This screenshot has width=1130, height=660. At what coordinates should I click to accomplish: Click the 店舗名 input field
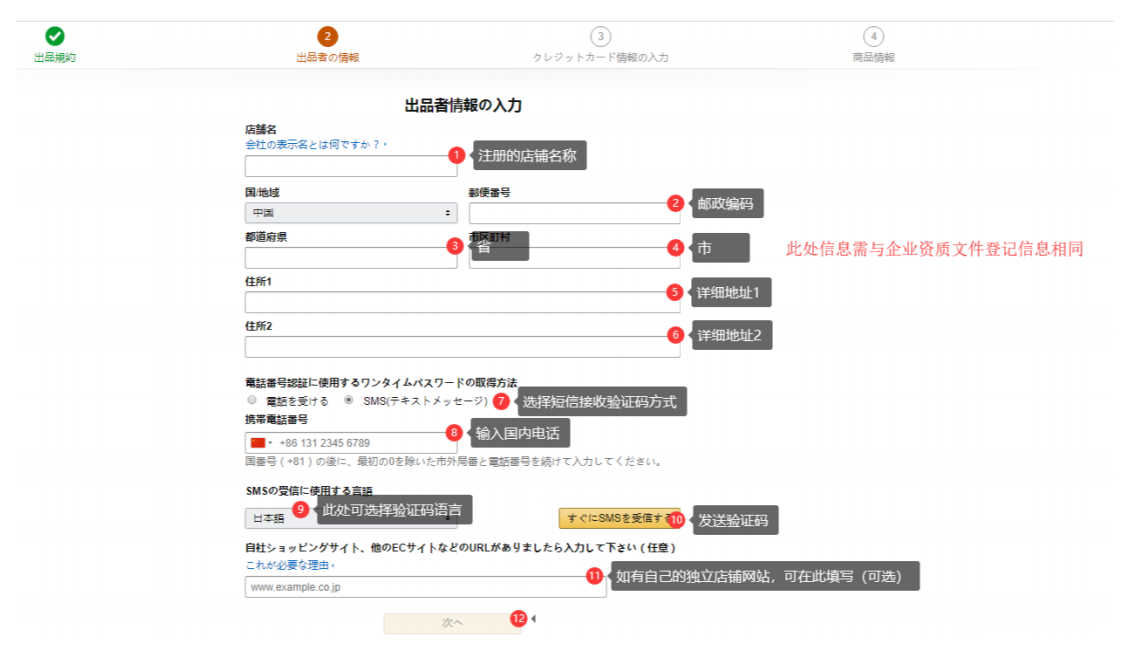pos(350,166)
